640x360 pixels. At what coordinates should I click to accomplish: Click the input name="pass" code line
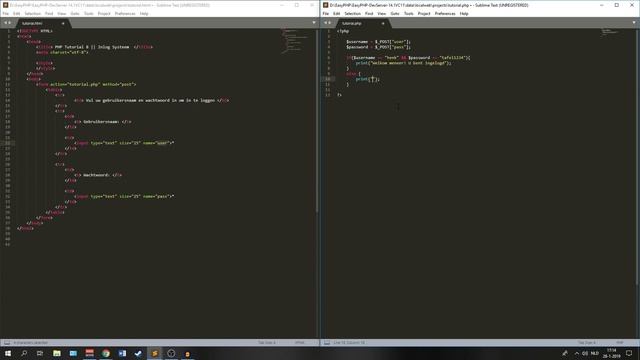[124, 196]
